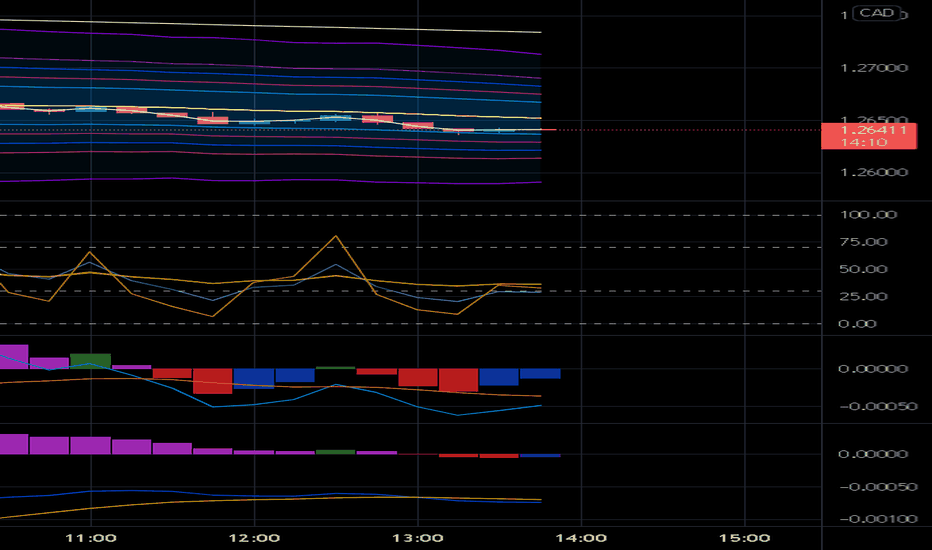The width and height of the screenshot is (932, 550).
Task: Click the 75.00 oscillator scale label
Action: coord(862,242)
